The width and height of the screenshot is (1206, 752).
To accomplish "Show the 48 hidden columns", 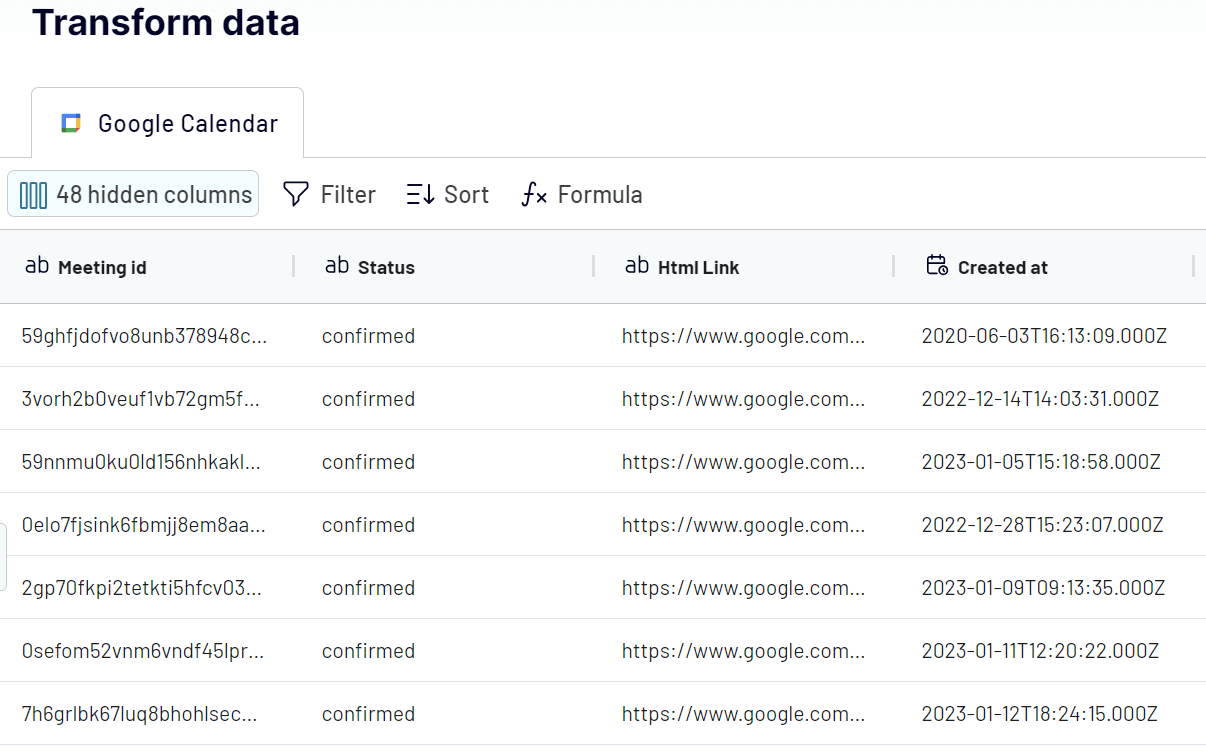I will pos(133,194).
